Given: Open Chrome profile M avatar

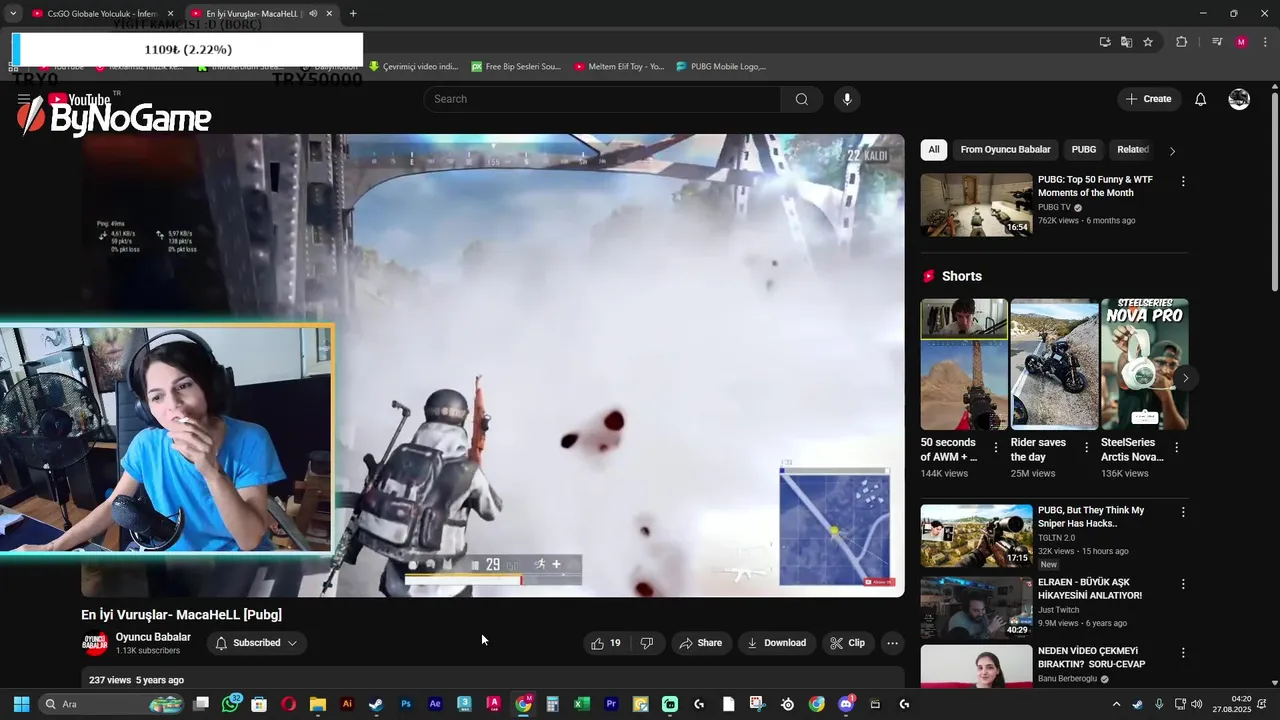Looking at the screenshot, I should 1241,42.
